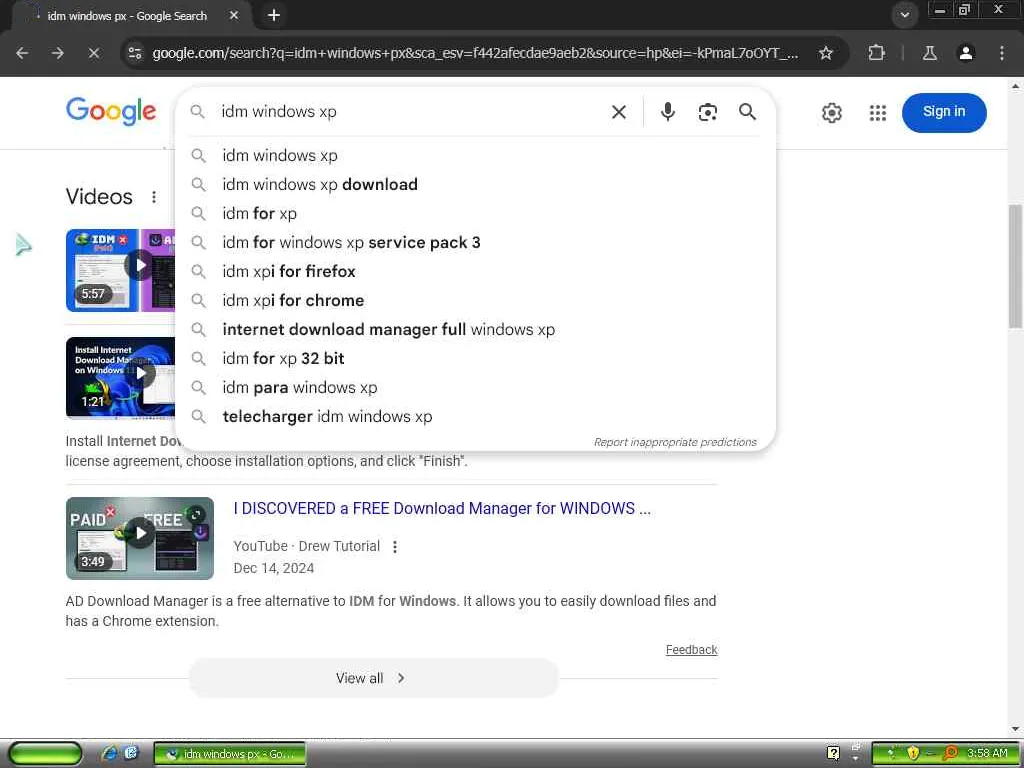Click the address bar URL text
The image size is (1024, 768).
(x=475, y=53)
